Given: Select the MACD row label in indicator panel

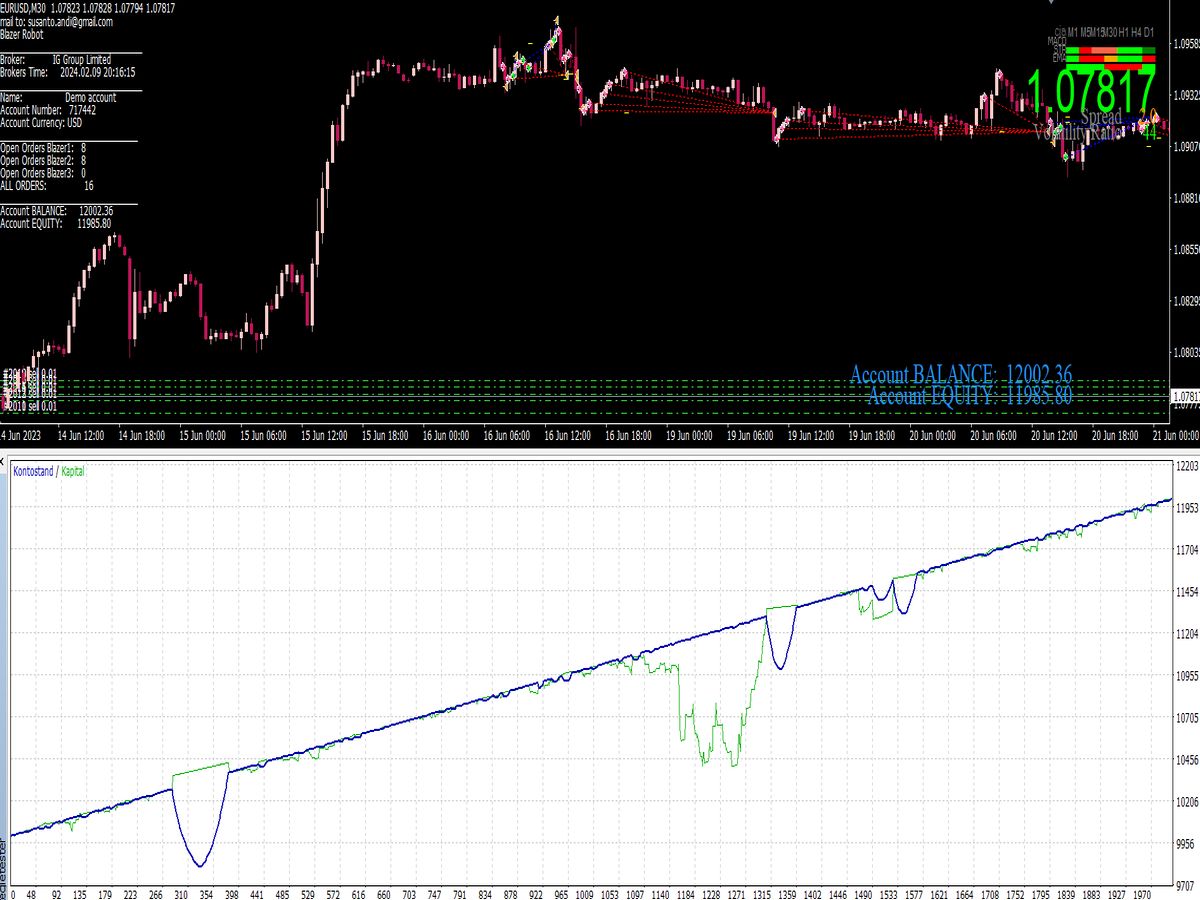Looking at the screenshot, I should point(1056,41).
